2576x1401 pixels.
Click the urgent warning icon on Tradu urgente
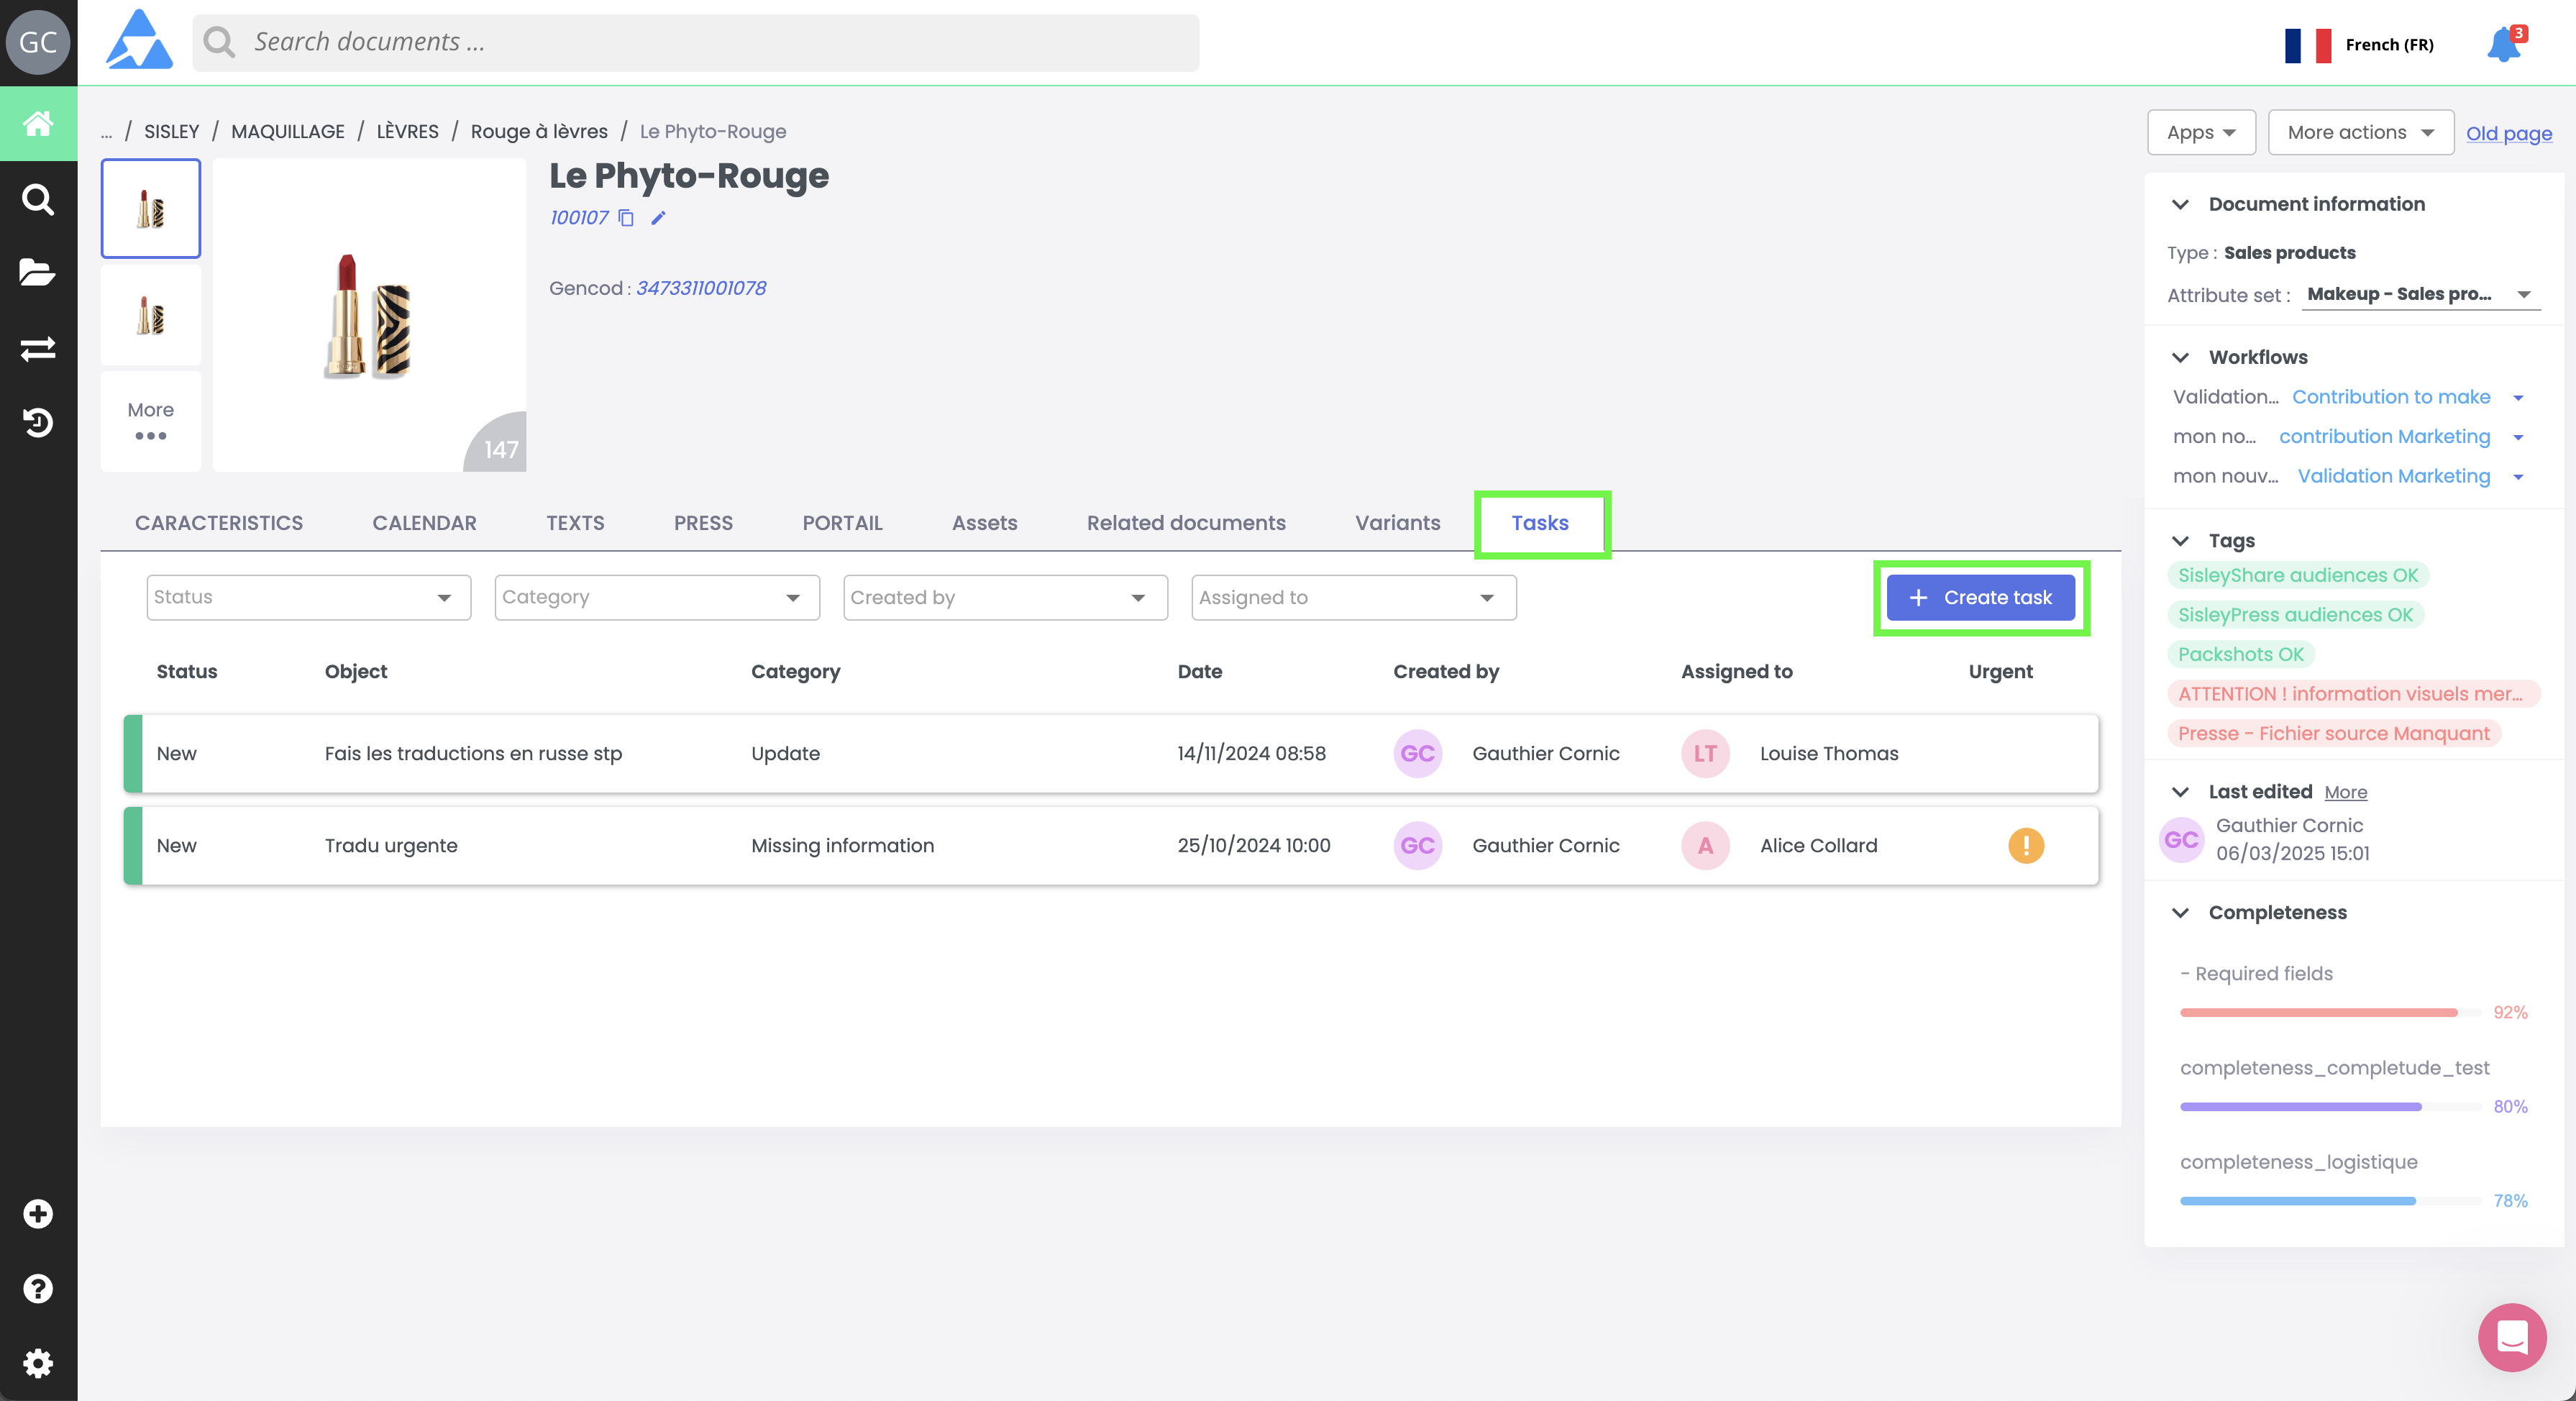(x=2025, y=846)
